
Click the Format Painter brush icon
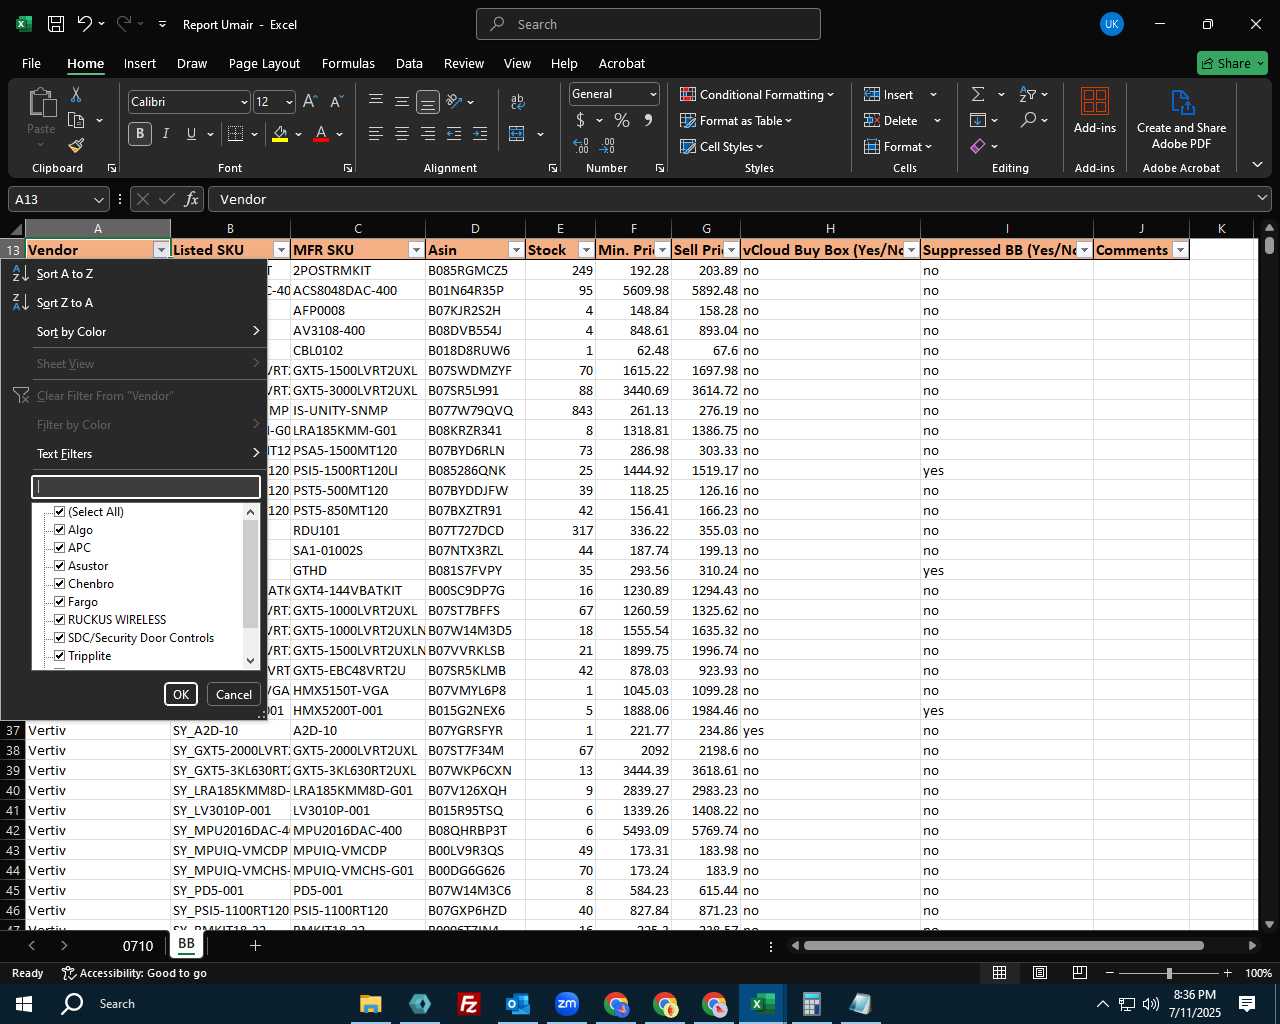[x=76, y=146]
